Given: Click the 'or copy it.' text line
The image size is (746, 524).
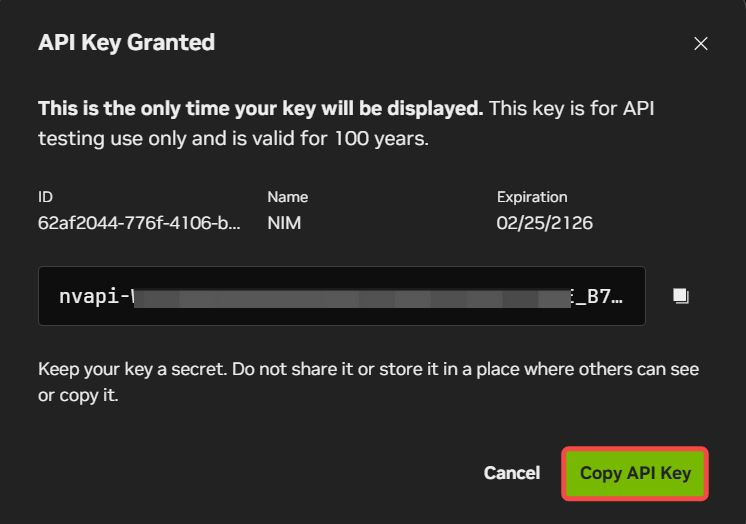Looking at the screenshot, I should [79, 397].
